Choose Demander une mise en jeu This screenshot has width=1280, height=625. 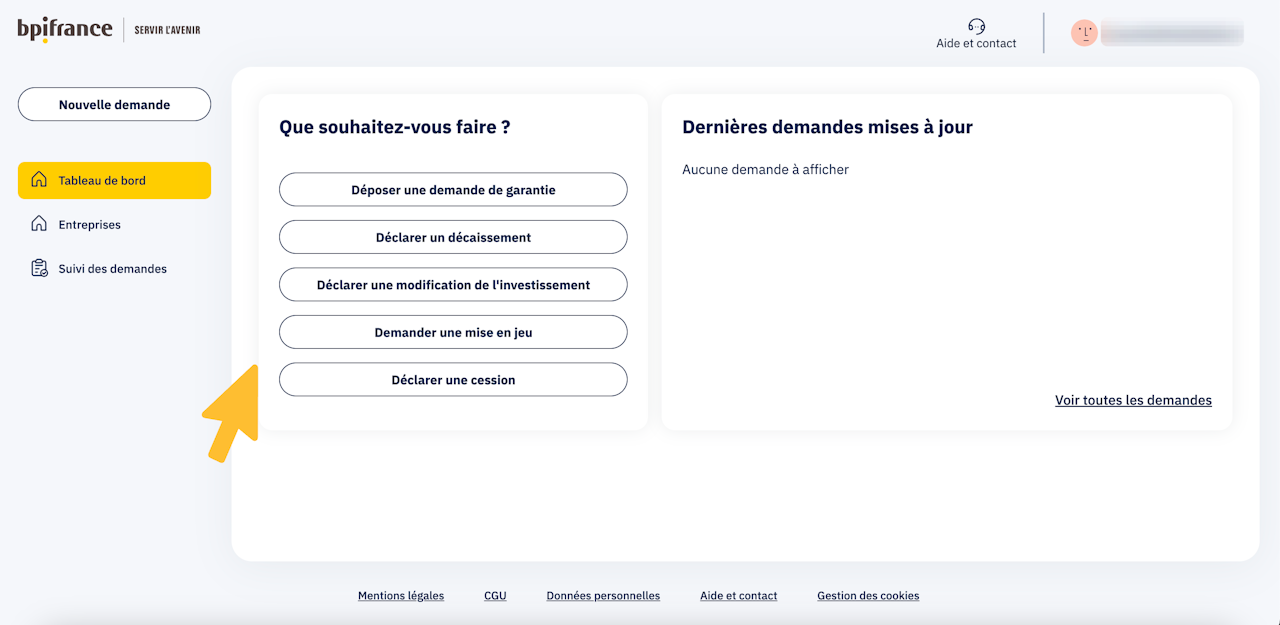[x=453, y=332]
